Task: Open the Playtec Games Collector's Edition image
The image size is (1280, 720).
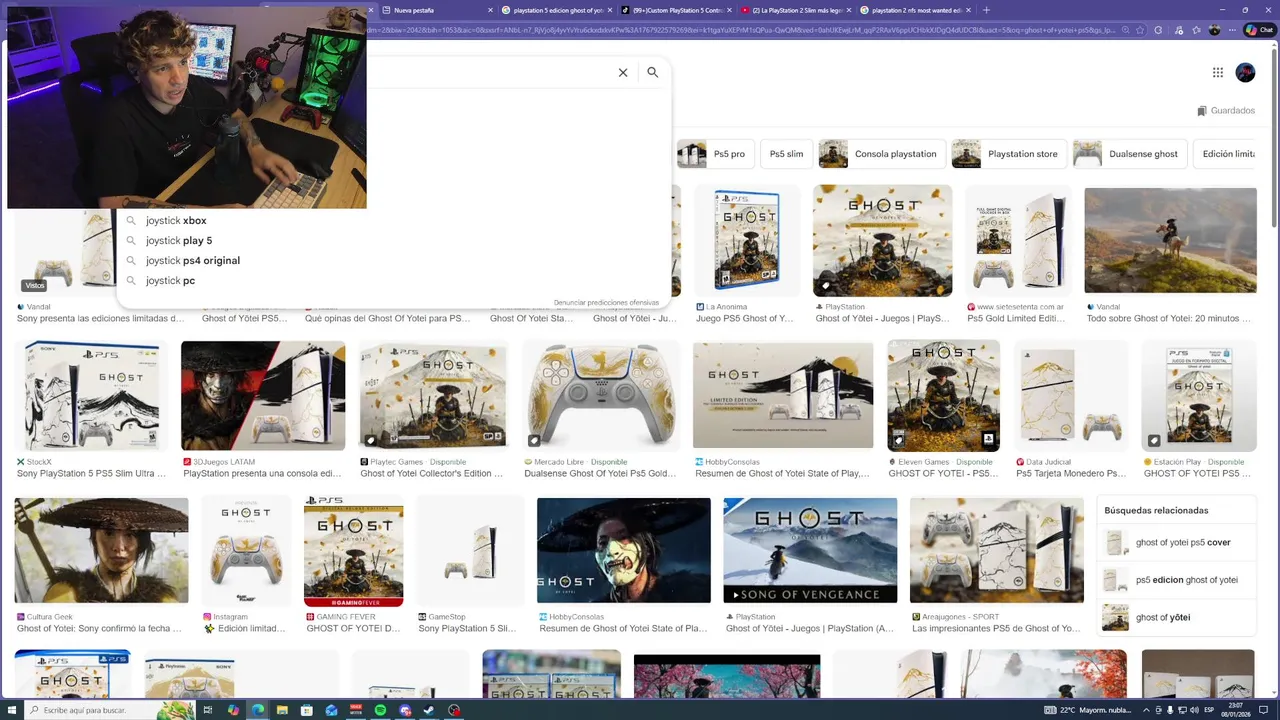Action: click(434, 396)
